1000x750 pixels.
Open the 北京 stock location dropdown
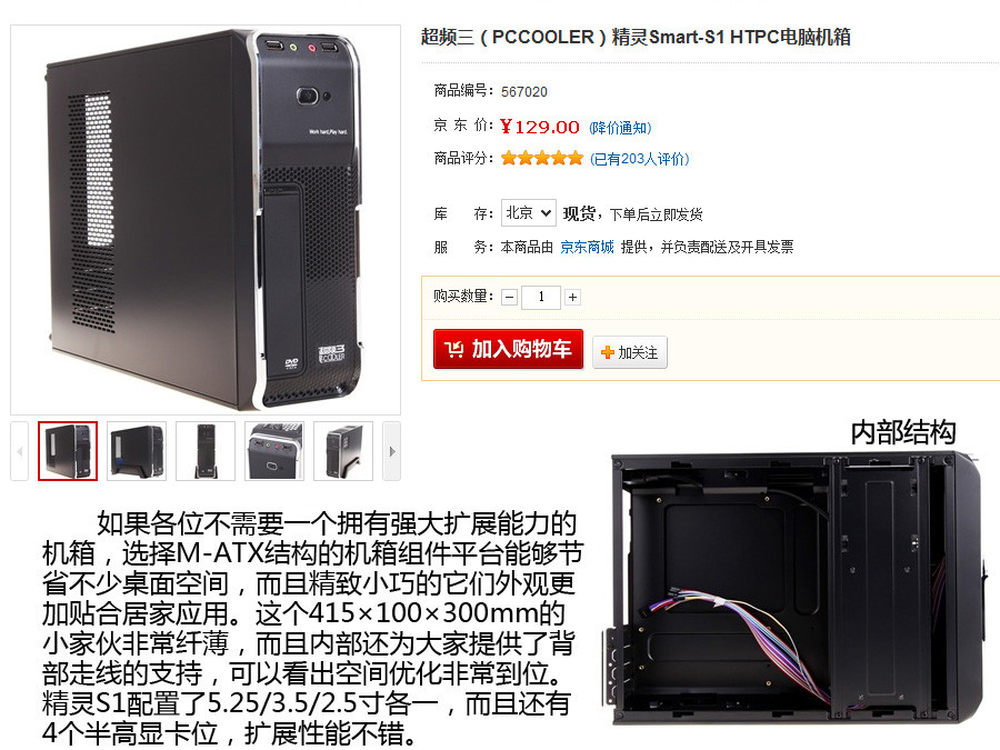point(528,213)
